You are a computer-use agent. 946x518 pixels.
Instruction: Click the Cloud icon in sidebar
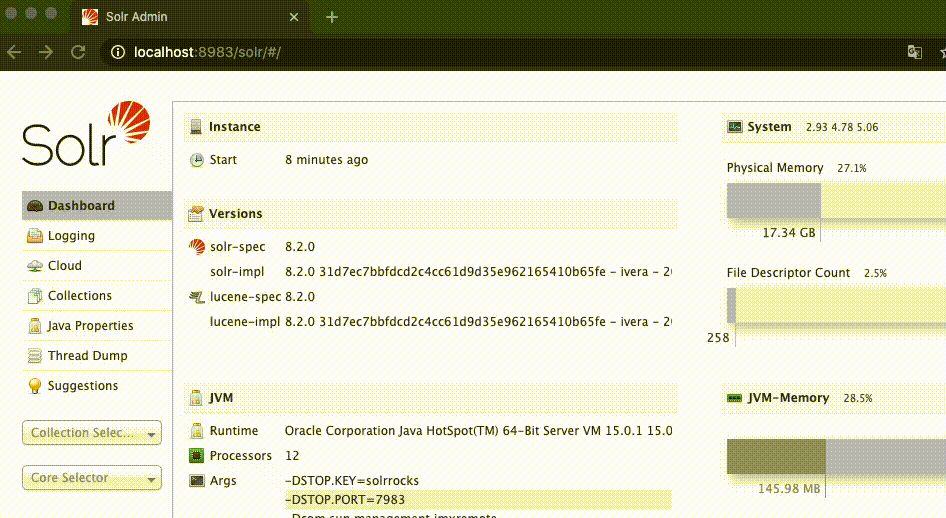(x=35, y=266)
